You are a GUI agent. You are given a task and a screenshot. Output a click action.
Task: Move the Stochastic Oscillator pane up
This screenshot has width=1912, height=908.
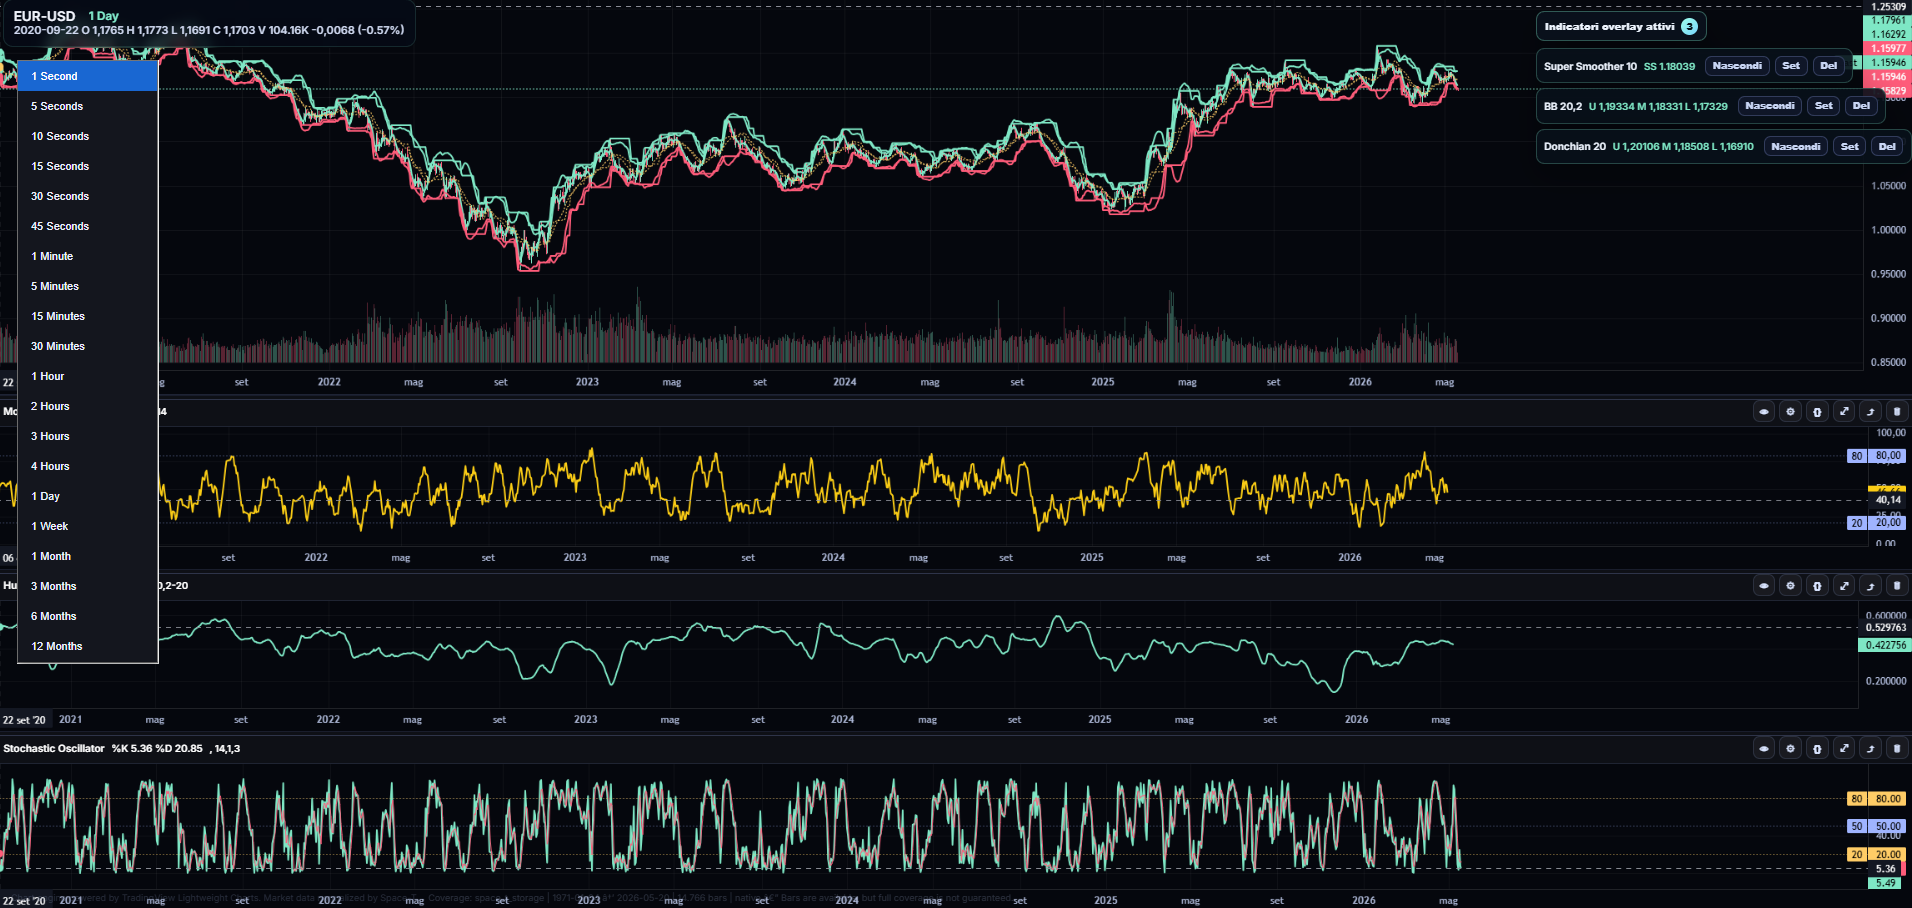click(1871, 748)
